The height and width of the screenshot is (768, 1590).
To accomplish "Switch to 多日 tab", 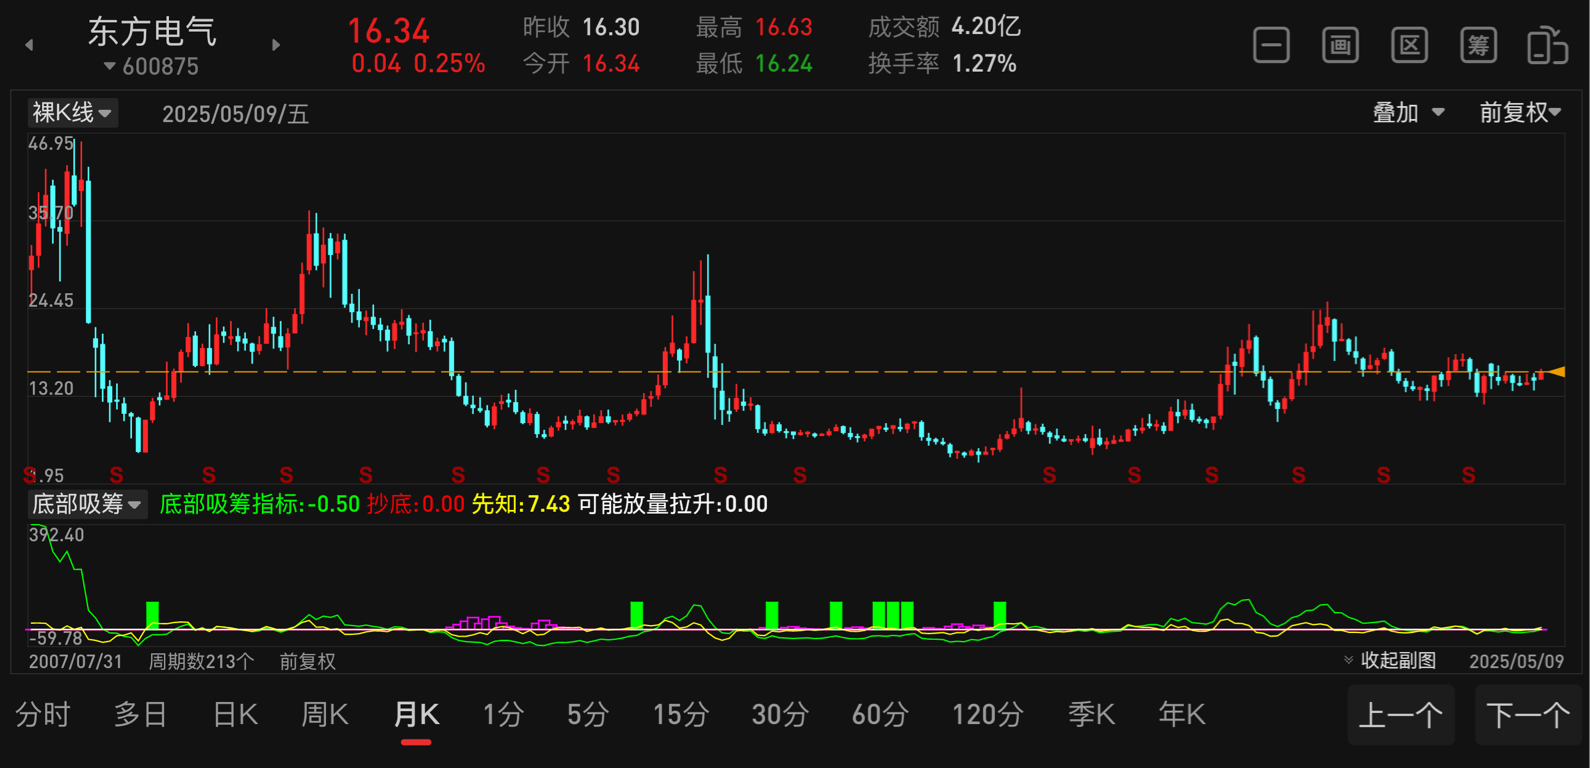I will point(140,715).
